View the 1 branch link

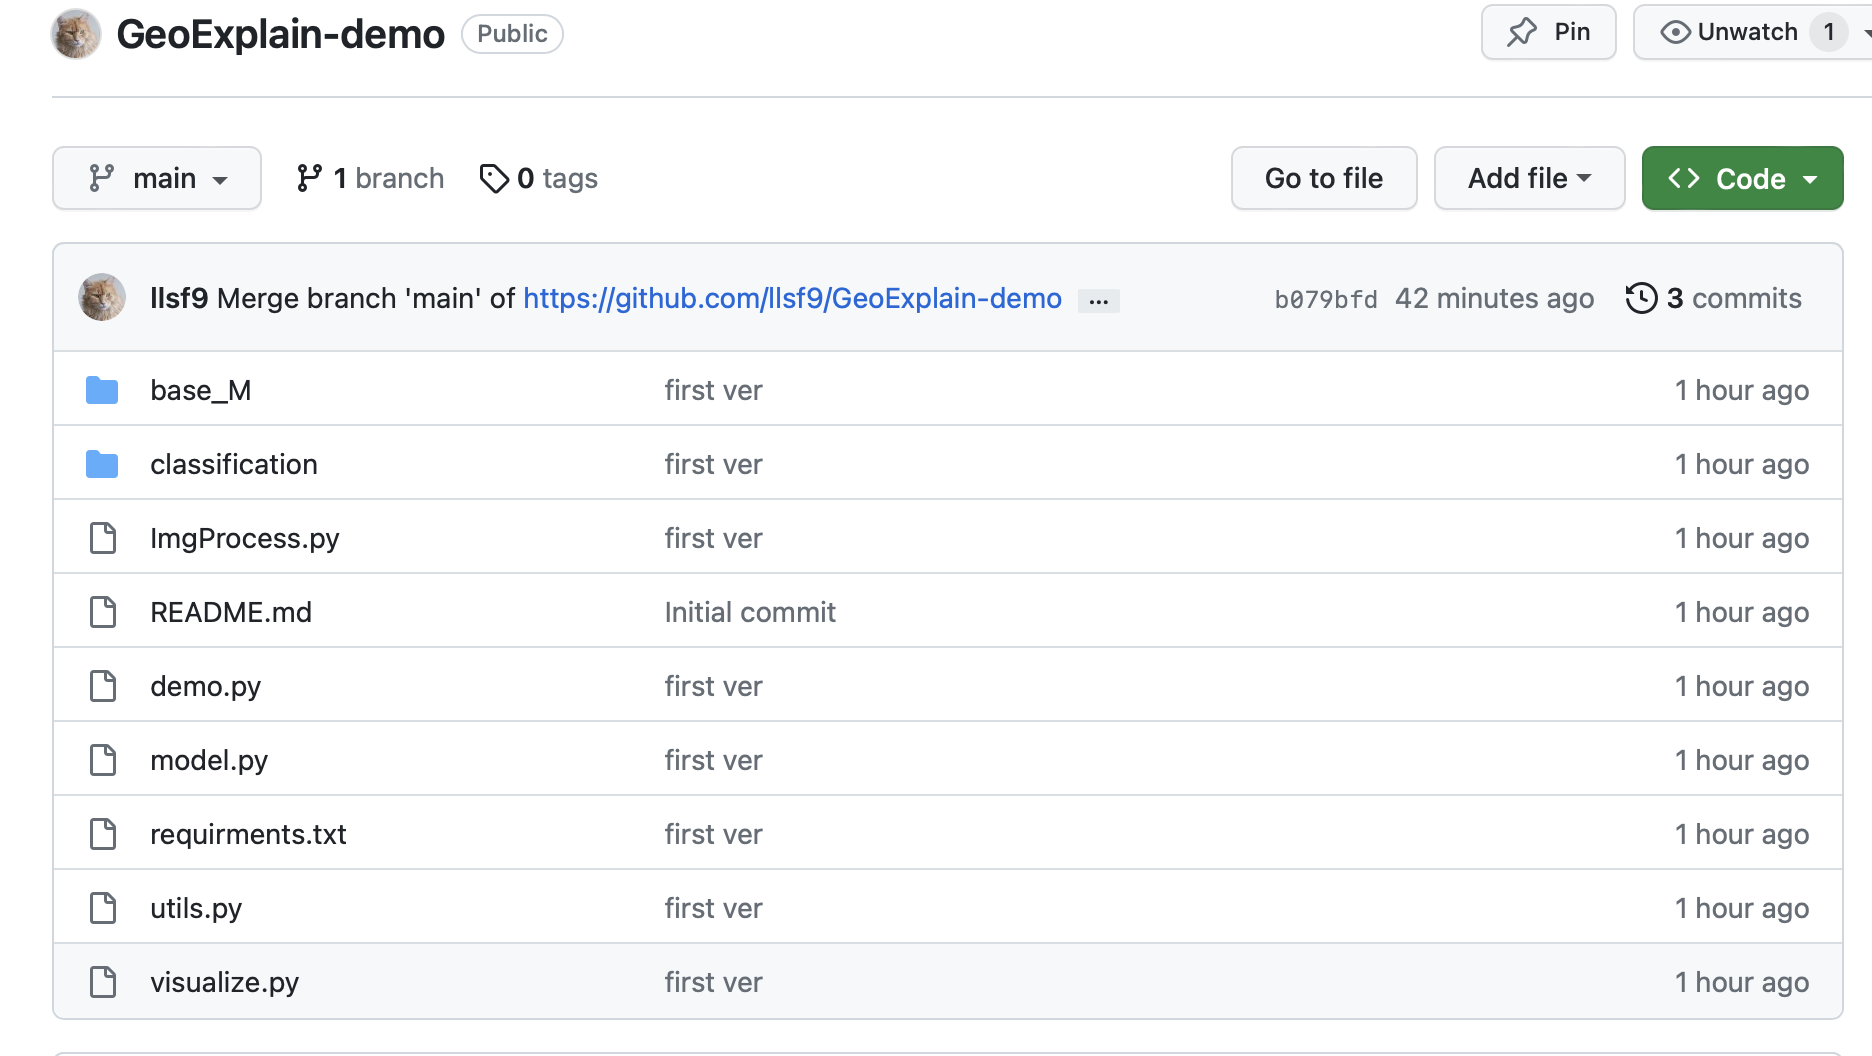pyautogui.click(x=370, y=178)
